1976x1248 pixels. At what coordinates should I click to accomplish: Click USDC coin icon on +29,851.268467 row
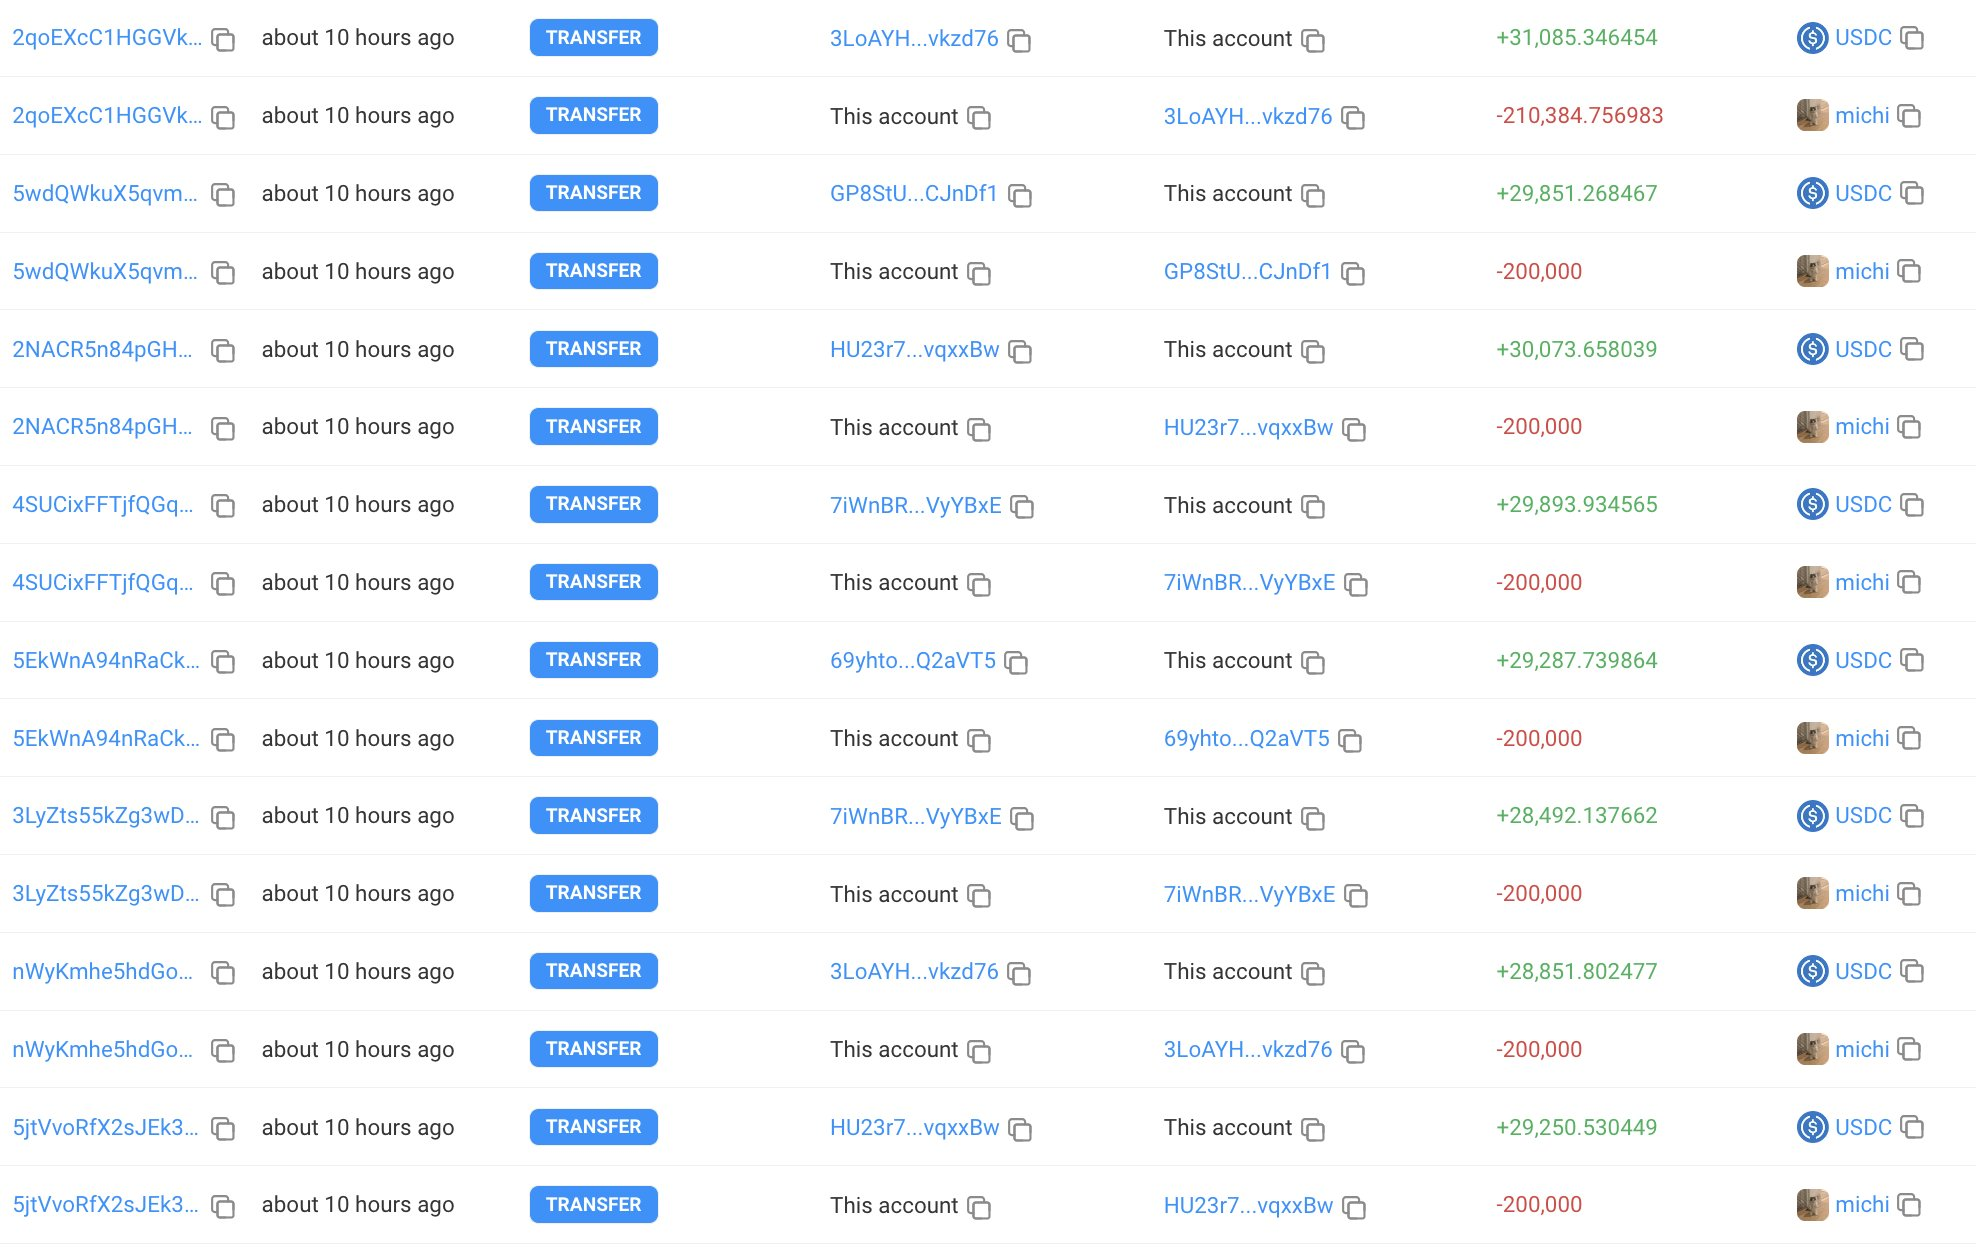(1812, 193)
